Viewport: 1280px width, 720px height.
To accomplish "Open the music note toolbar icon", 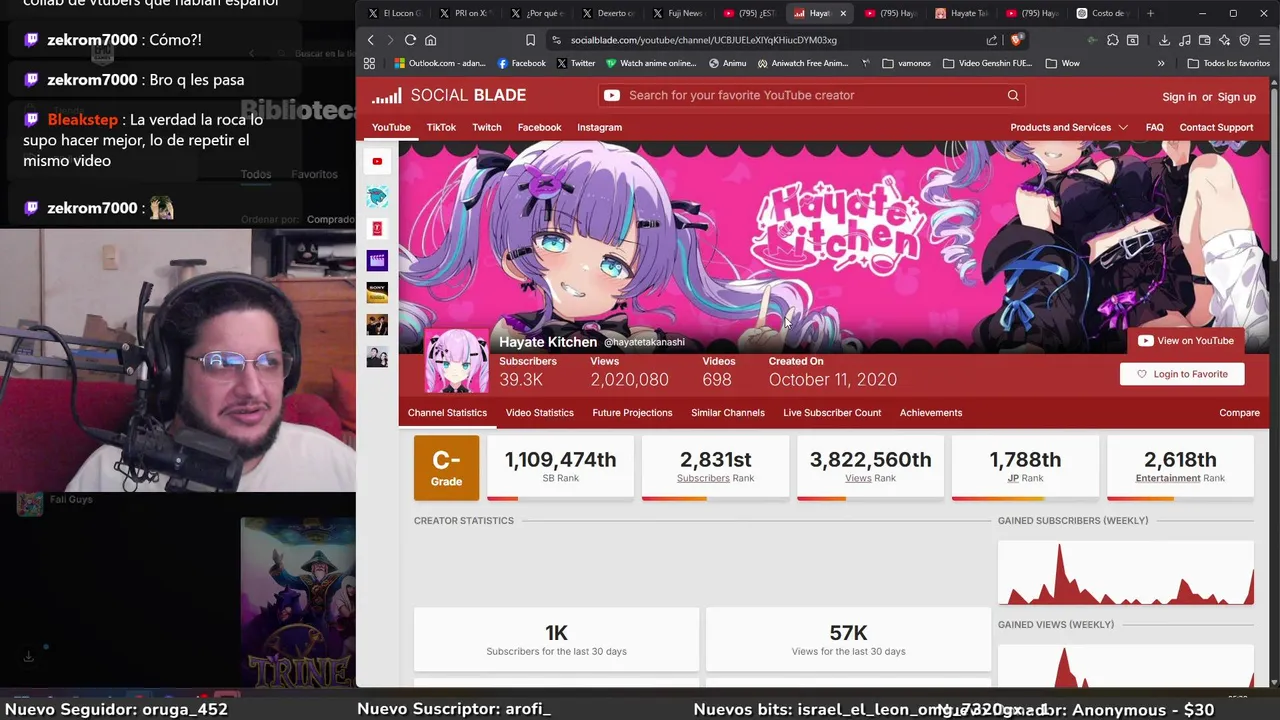I will [1185, 40].
